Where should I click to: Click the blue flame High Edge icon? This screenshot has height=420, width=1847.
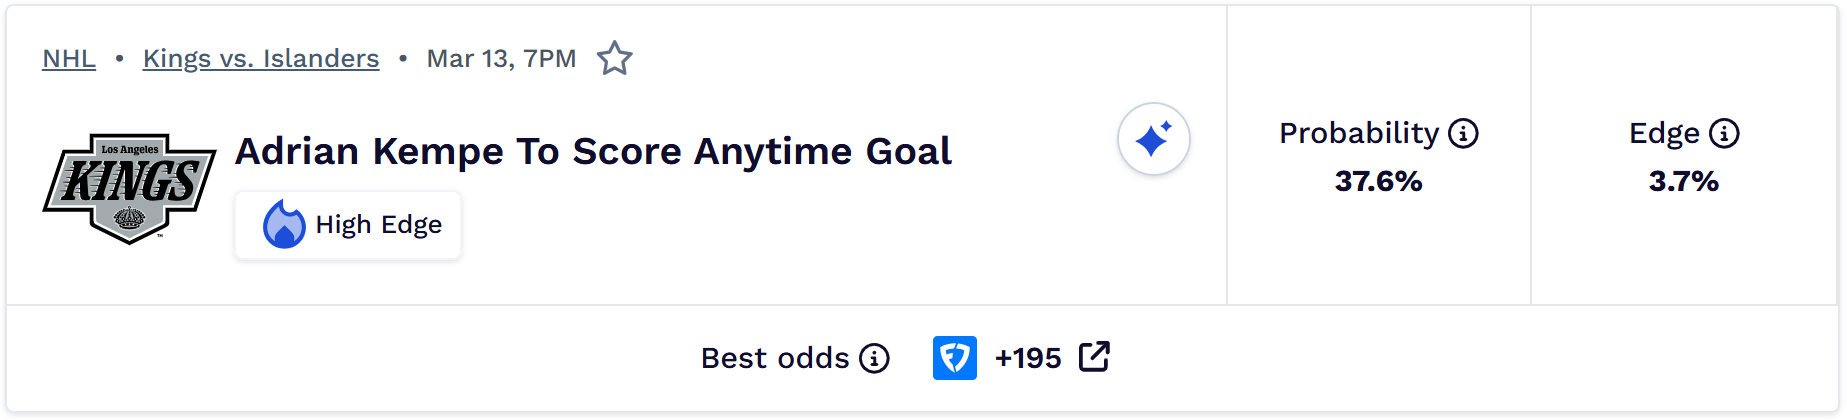(x=284, y=225)
